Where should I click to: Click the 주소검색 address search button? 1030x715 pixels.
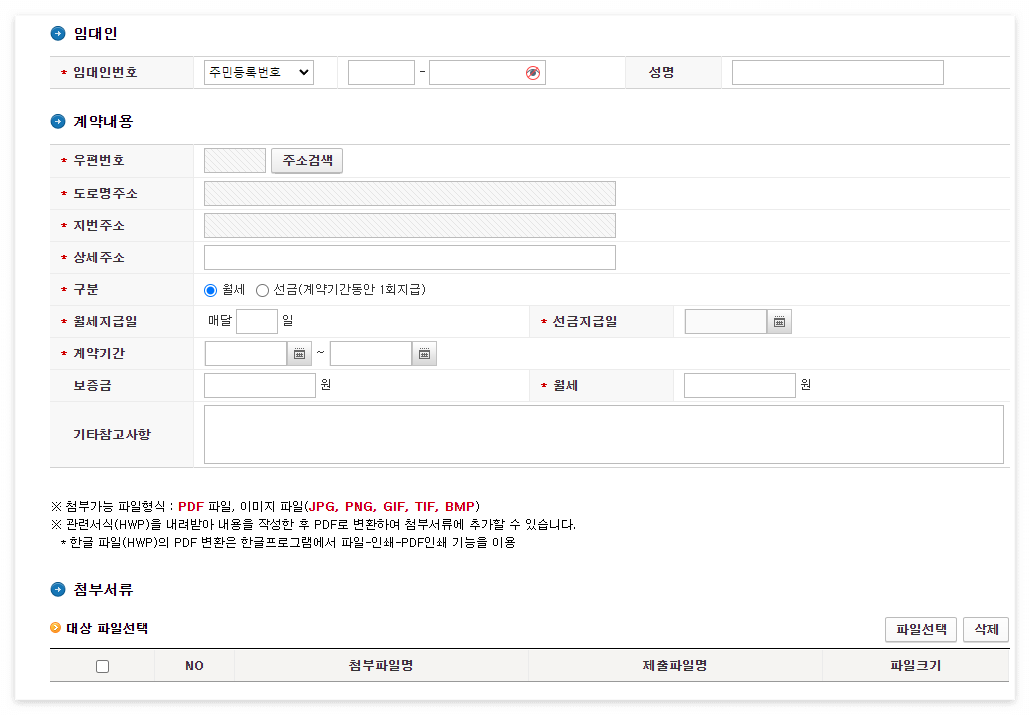(x=307, y=160)
